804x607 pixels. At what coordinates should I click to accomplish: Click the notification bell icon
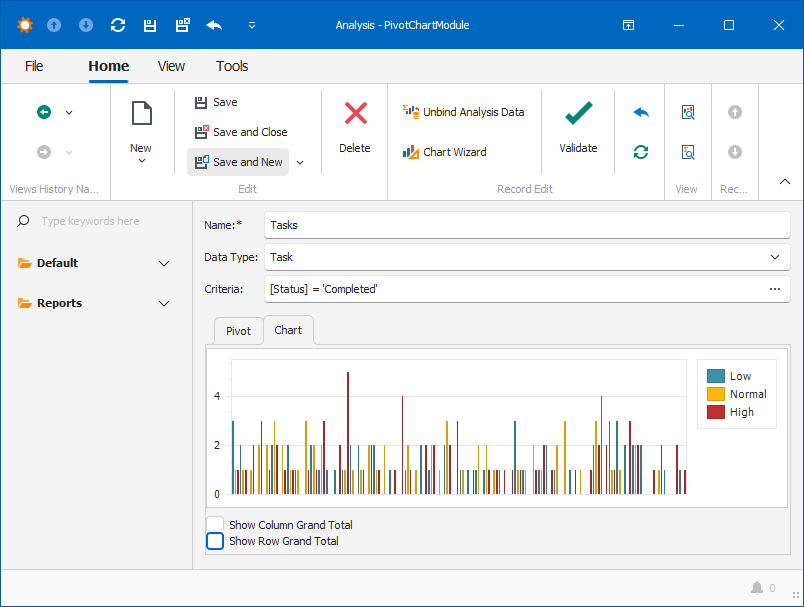(757, 588)
